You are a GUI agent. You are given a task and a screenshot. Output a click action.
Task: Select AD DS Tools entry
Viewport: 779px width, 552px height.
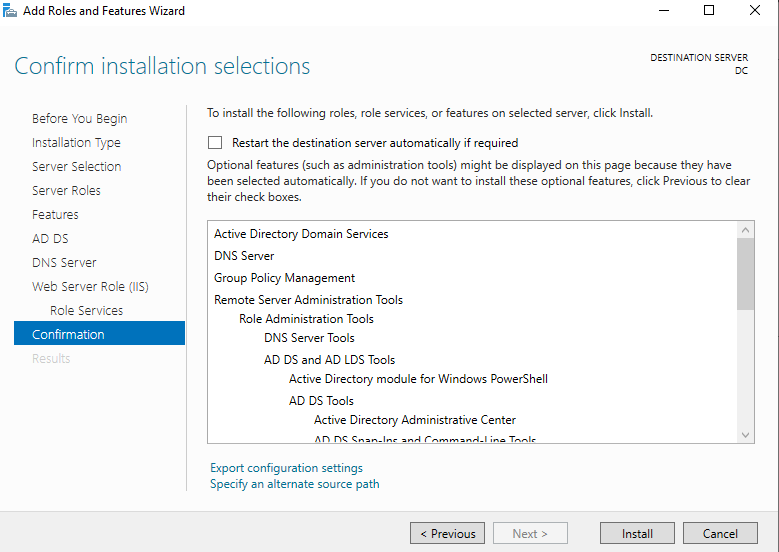321,400
